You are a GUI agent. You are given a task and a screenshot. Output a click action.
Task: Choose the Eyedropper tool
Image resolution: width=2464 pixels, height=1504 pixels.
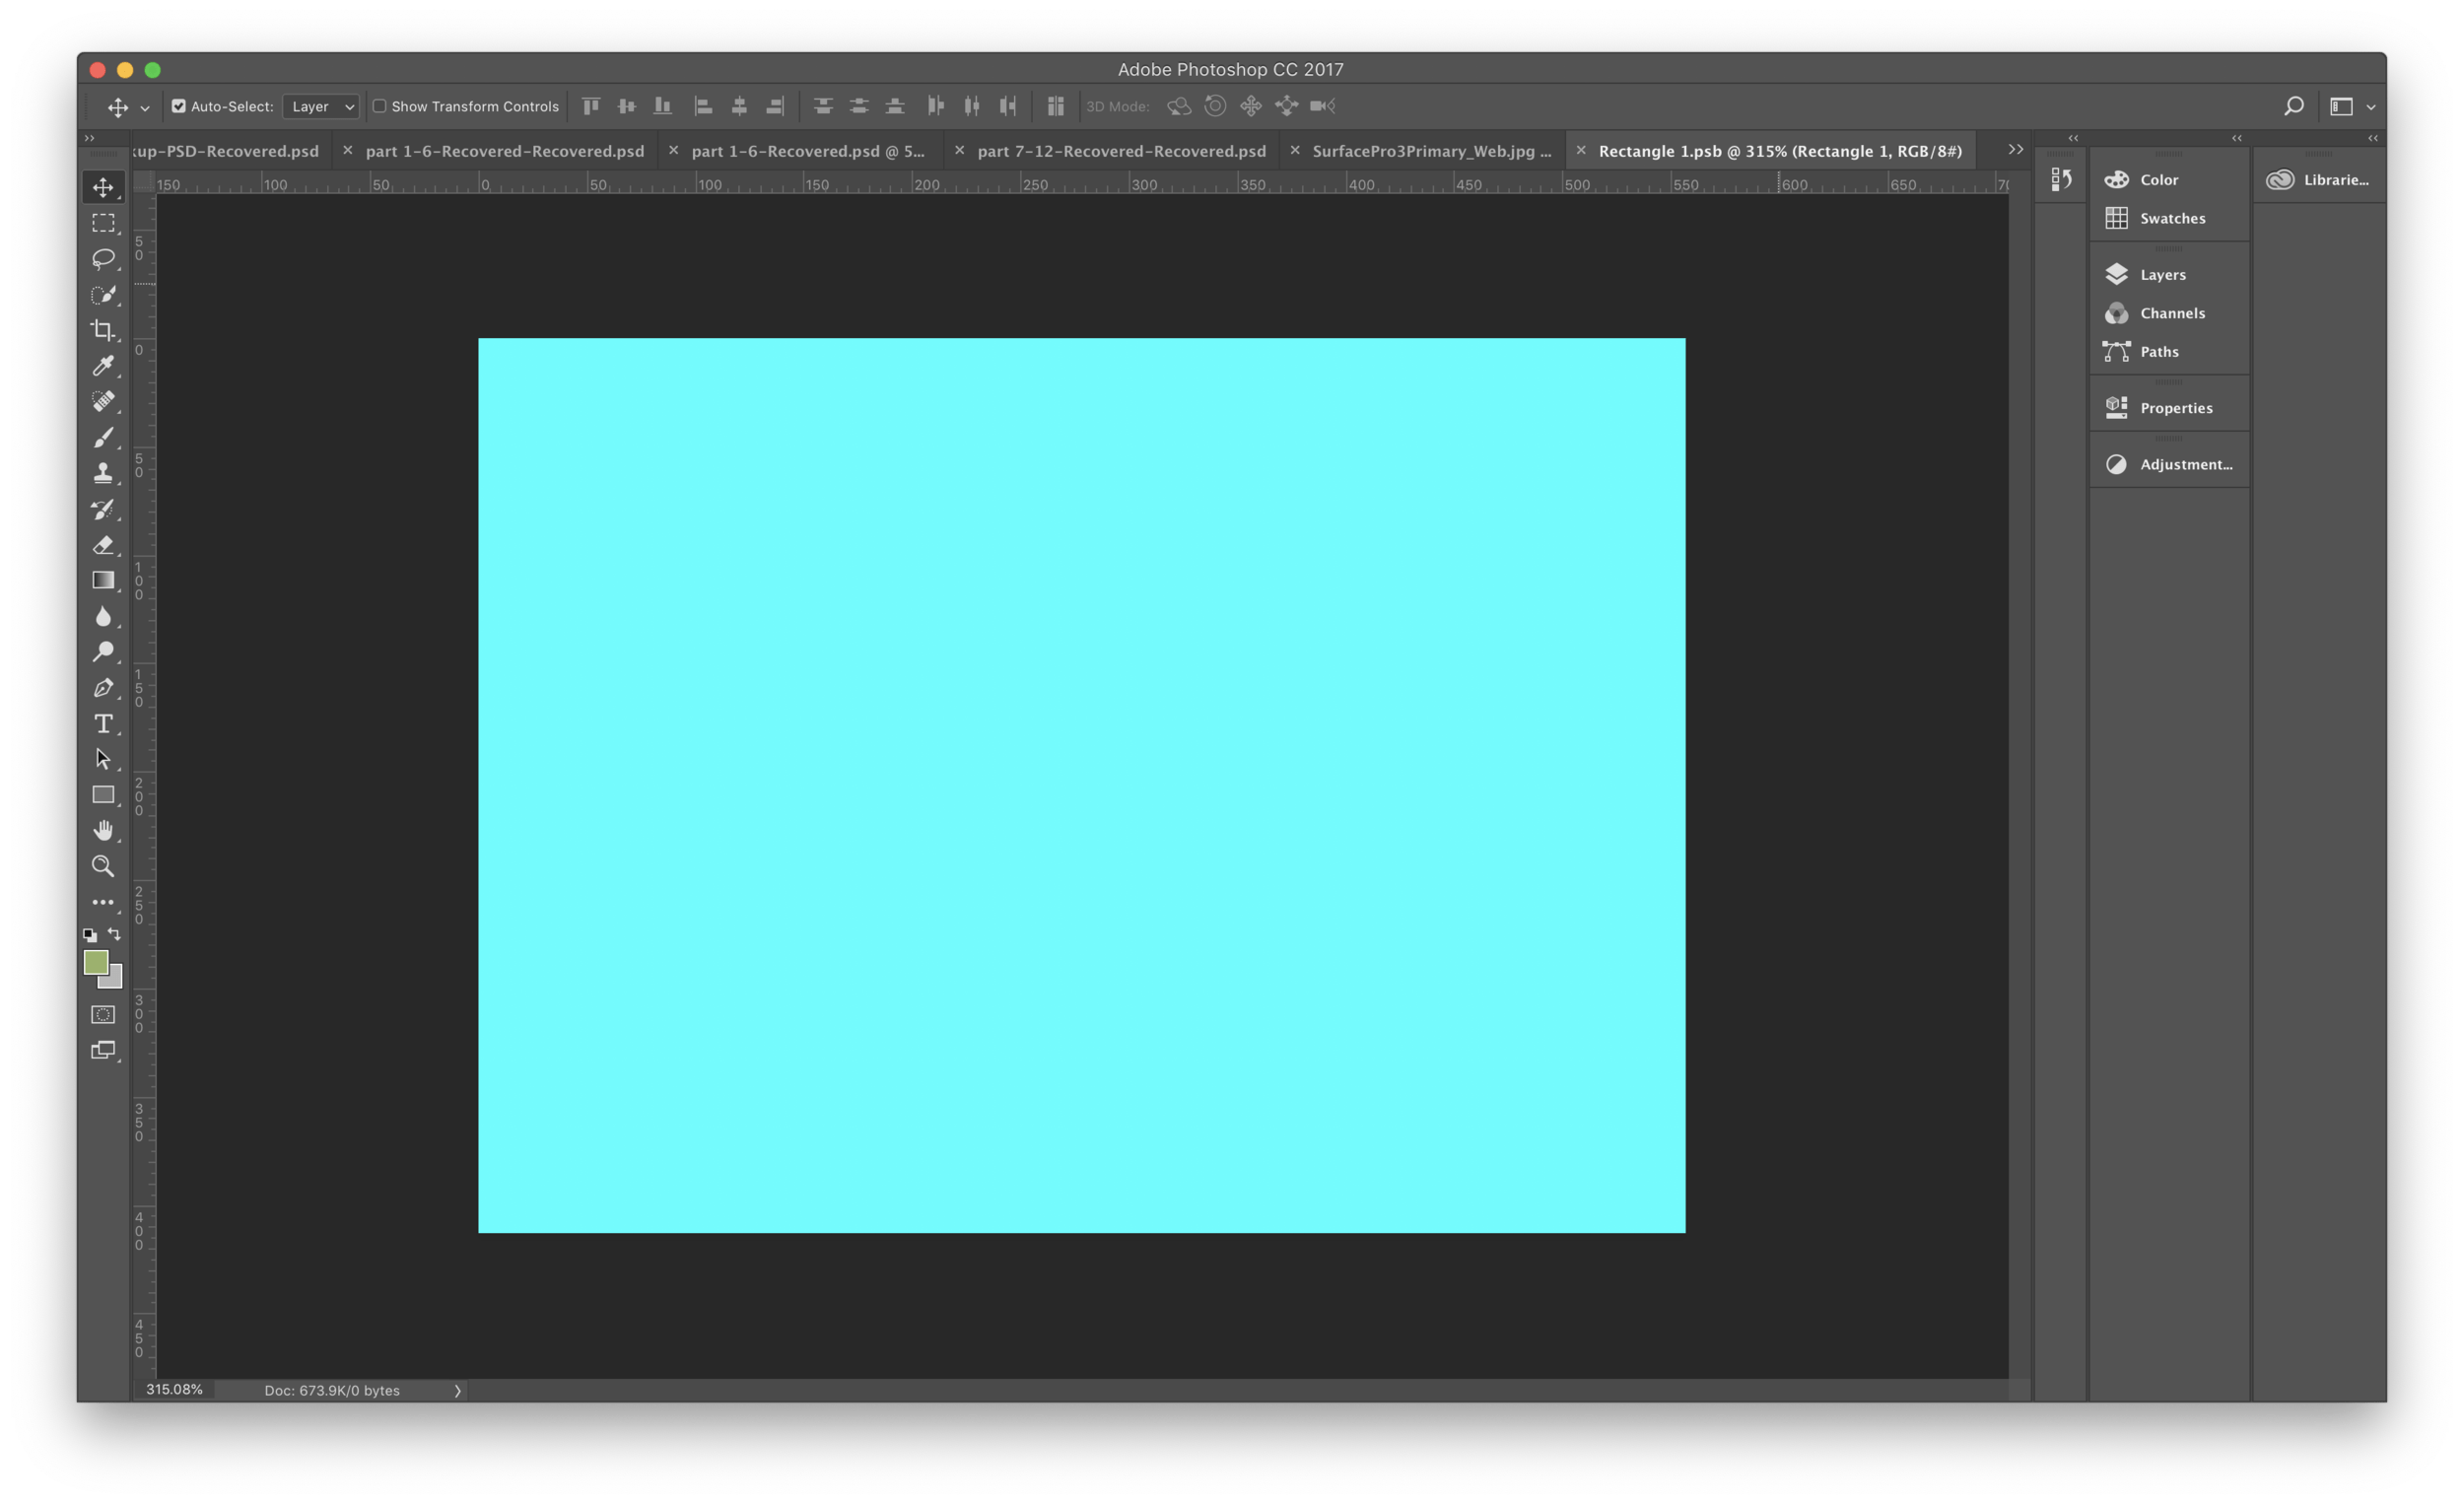tap(103, 366)
